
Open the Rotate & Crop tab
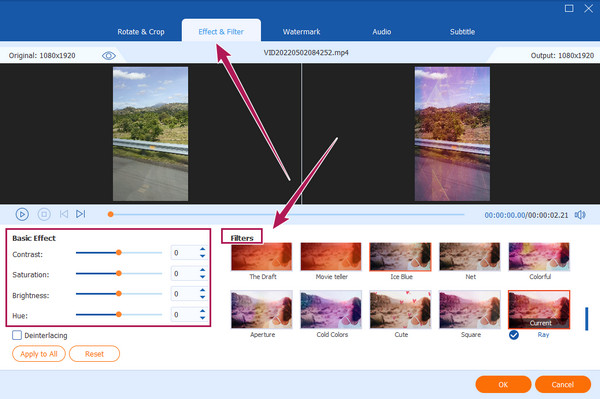[141, 32]
